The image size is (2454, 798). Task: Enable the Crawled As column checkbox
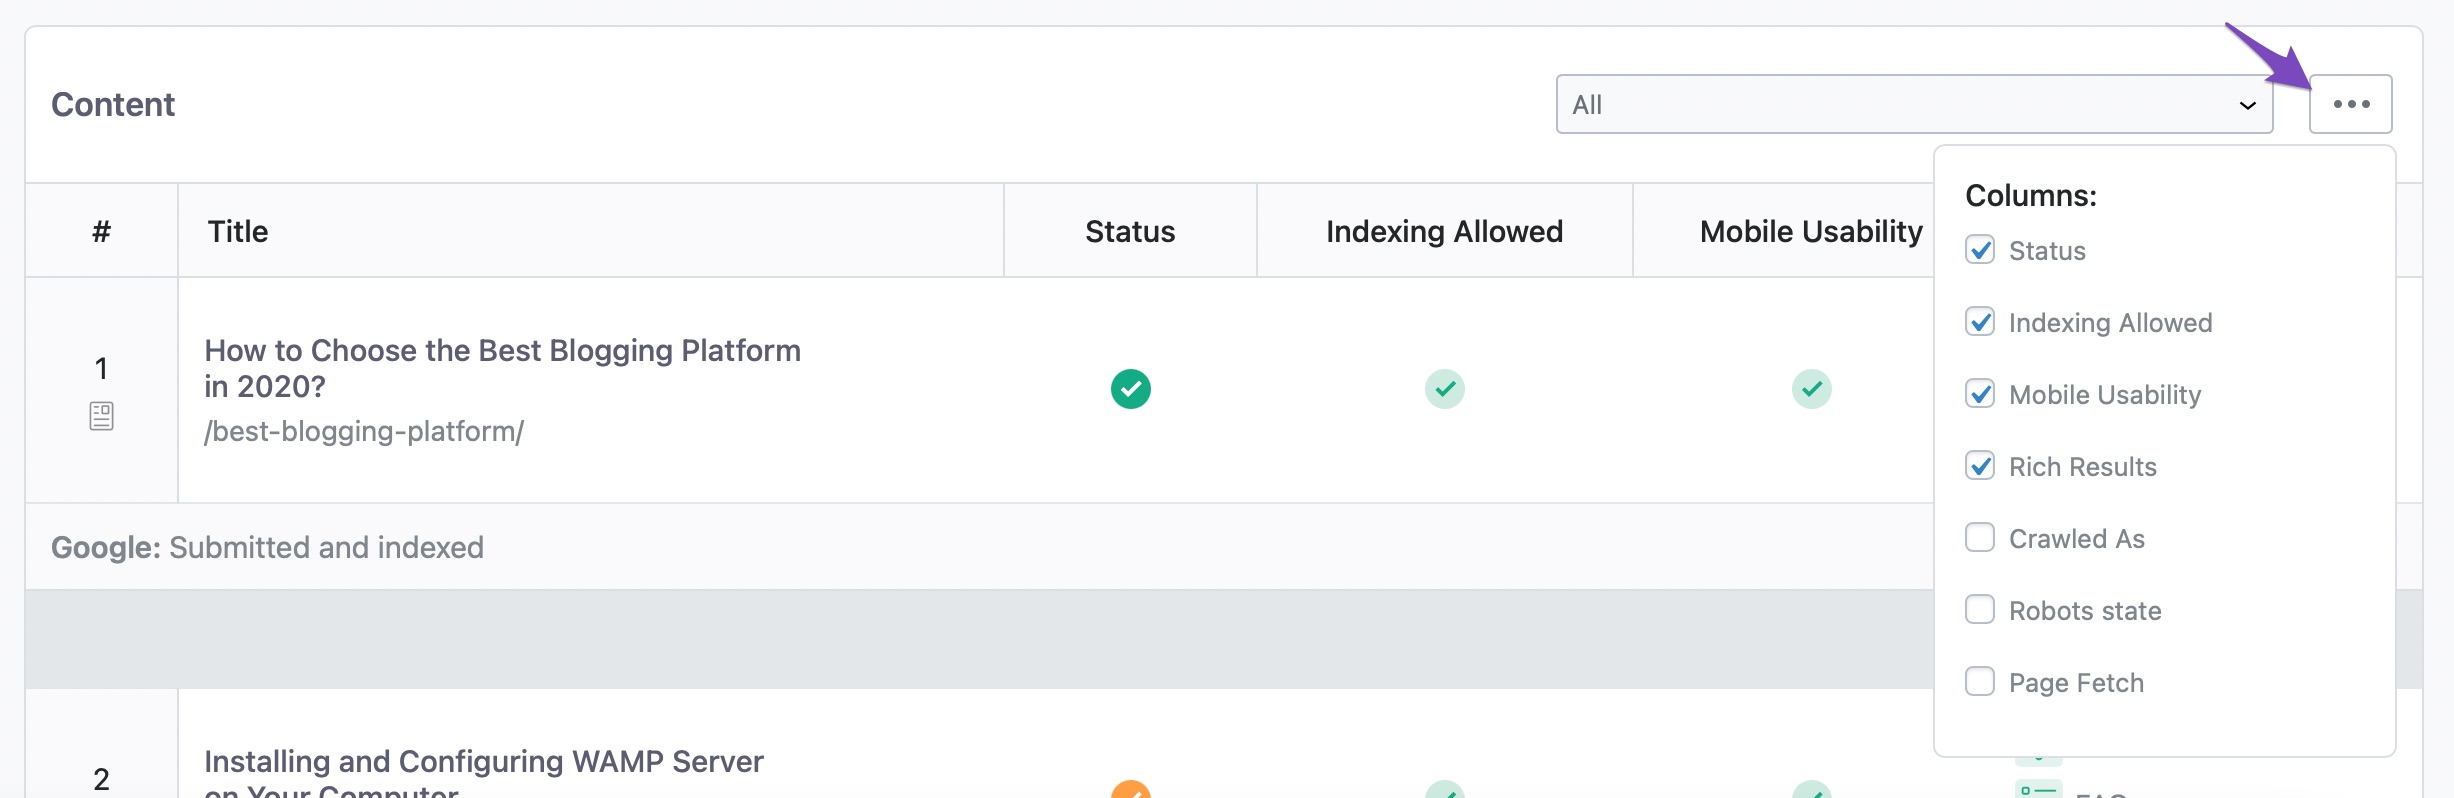(1979, 538)
